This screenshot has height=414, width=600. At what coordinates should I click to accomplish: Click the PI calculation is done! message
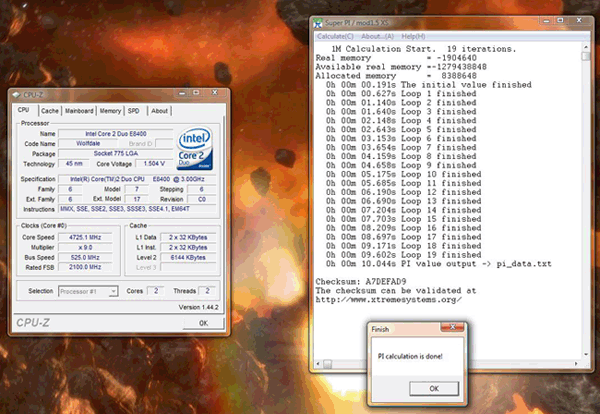410,356
